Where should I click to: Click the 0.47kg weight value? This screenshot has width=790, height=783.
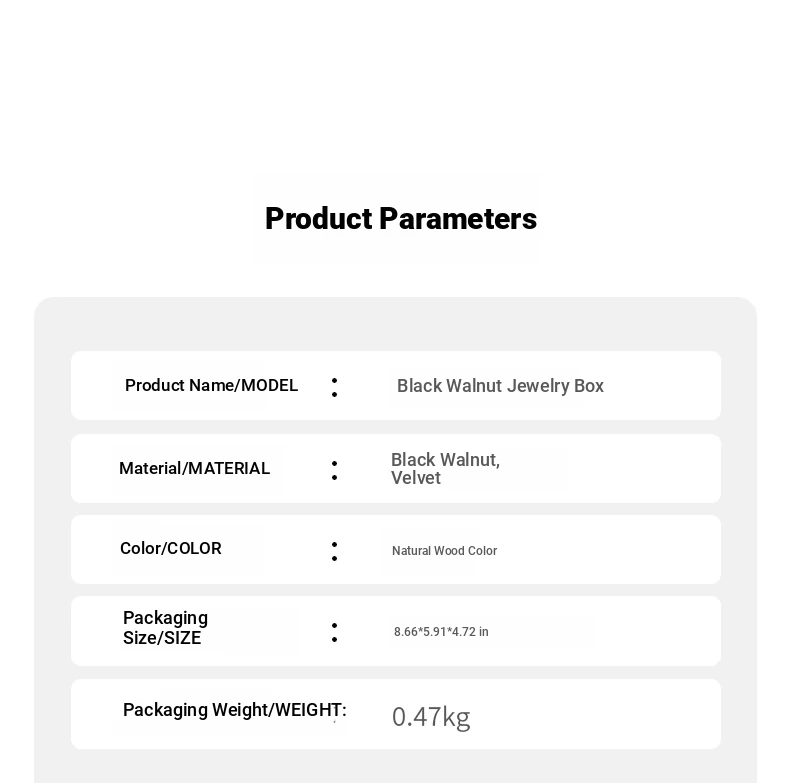pyautogui.click(x=431, y=717)
